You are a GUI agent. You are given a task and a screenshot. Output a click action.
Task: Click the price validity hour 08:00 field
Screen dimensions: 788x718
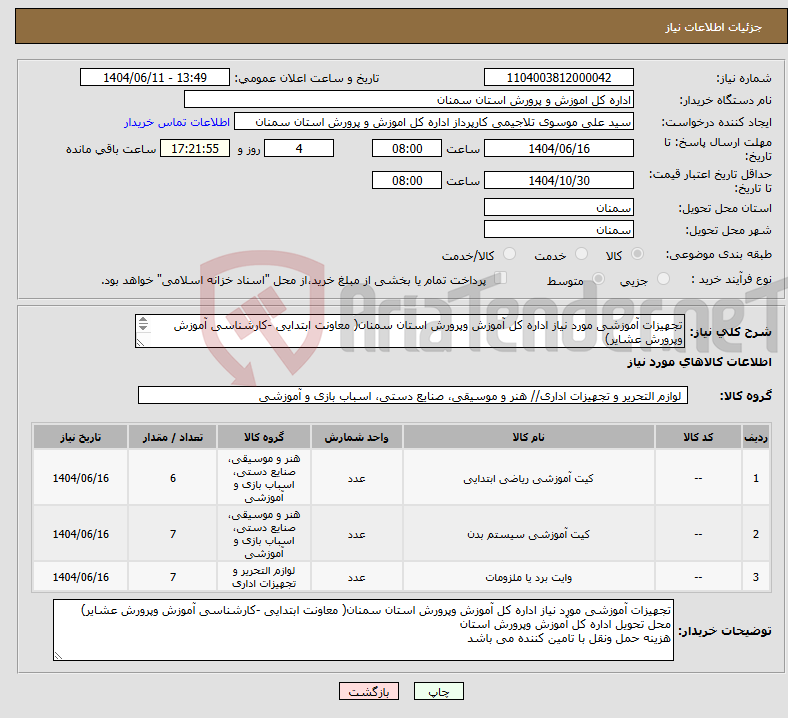(407, 180)
